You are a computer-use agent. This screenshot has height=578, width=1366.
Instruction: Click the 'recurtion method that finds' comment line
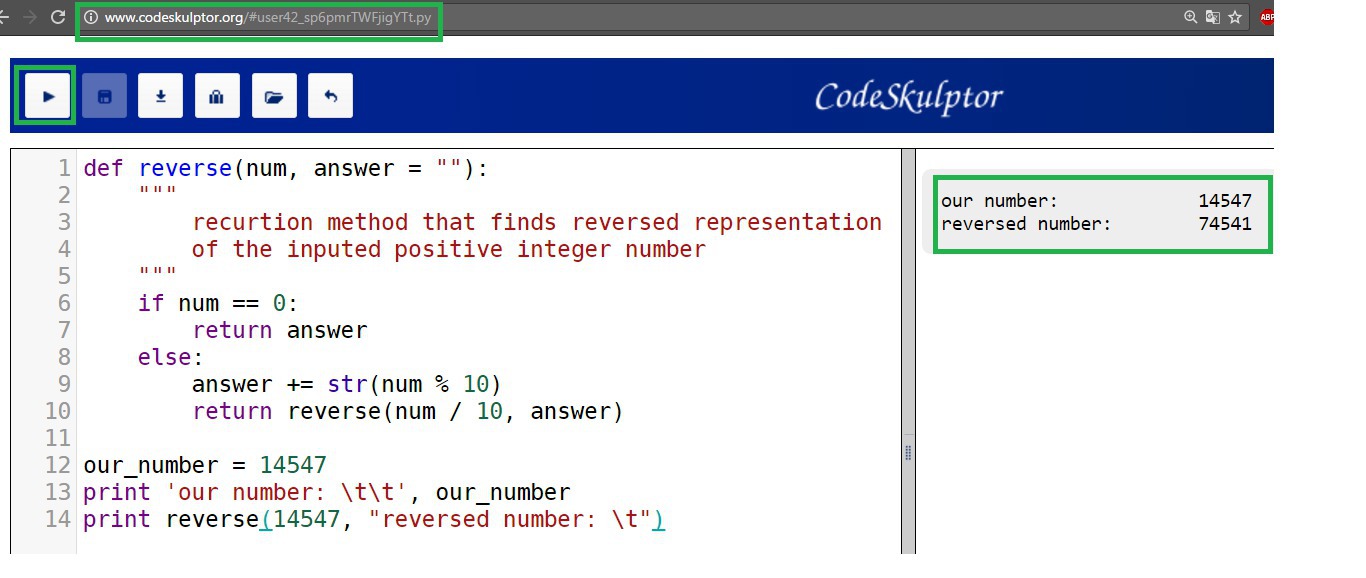pos(537,222)
